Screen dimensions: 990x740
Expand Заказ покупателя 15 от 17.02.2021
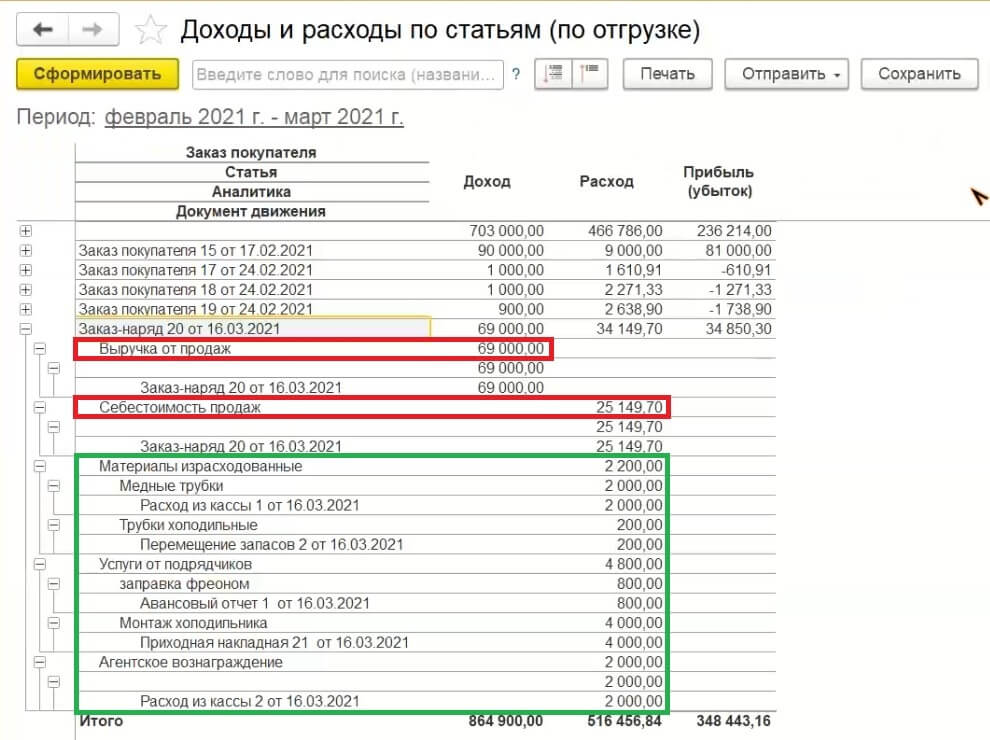tap(26, 251)
